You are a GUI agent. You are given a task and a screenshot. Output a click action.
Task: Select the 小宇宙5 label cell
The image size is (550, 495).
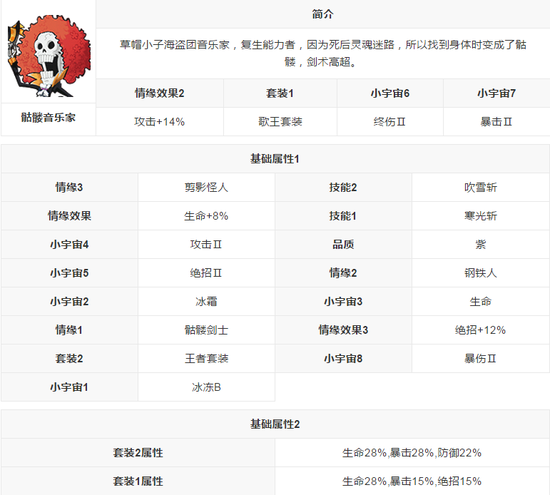(69, 273)
